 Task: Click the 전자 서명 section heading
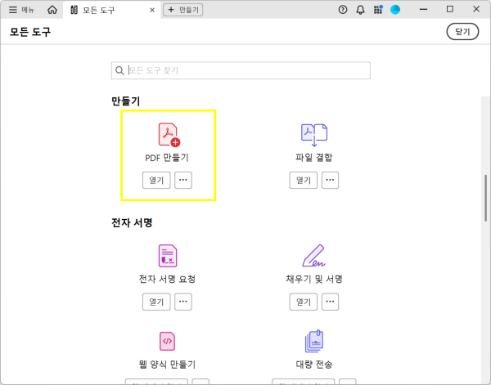pyautogui.click(x=132, y=223)
